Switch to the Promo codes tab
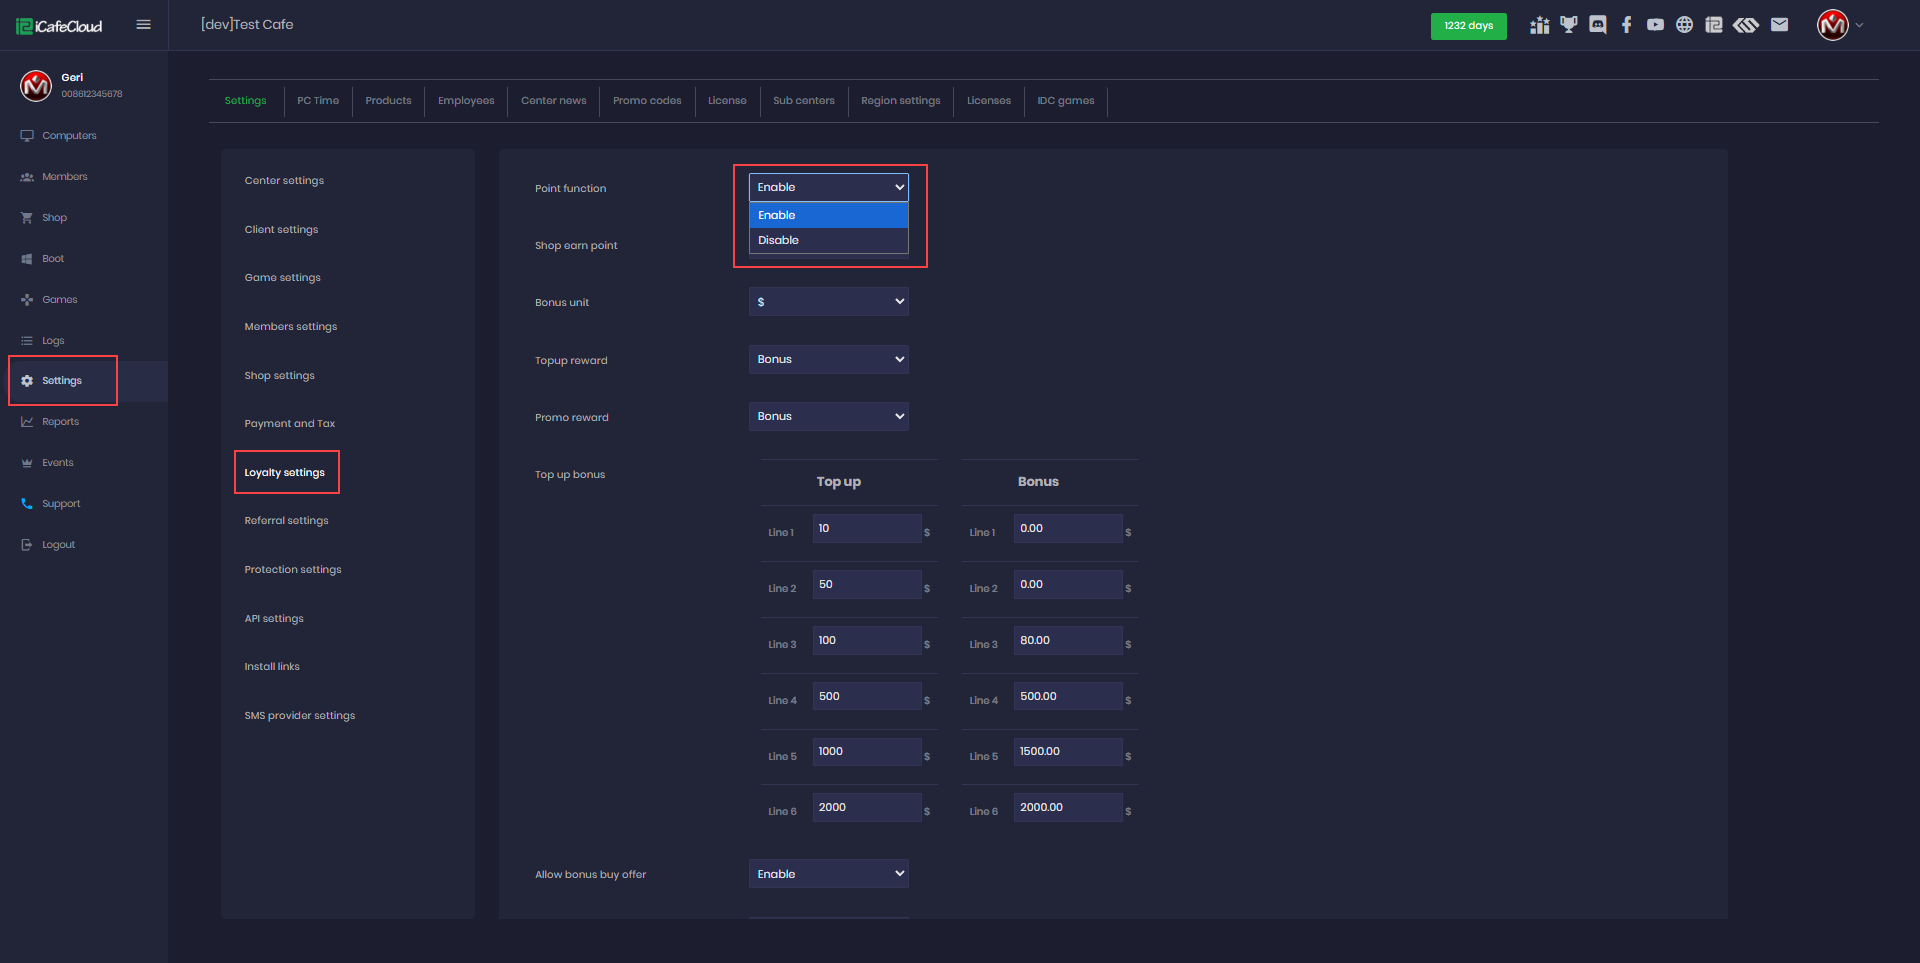 [647, 101]
